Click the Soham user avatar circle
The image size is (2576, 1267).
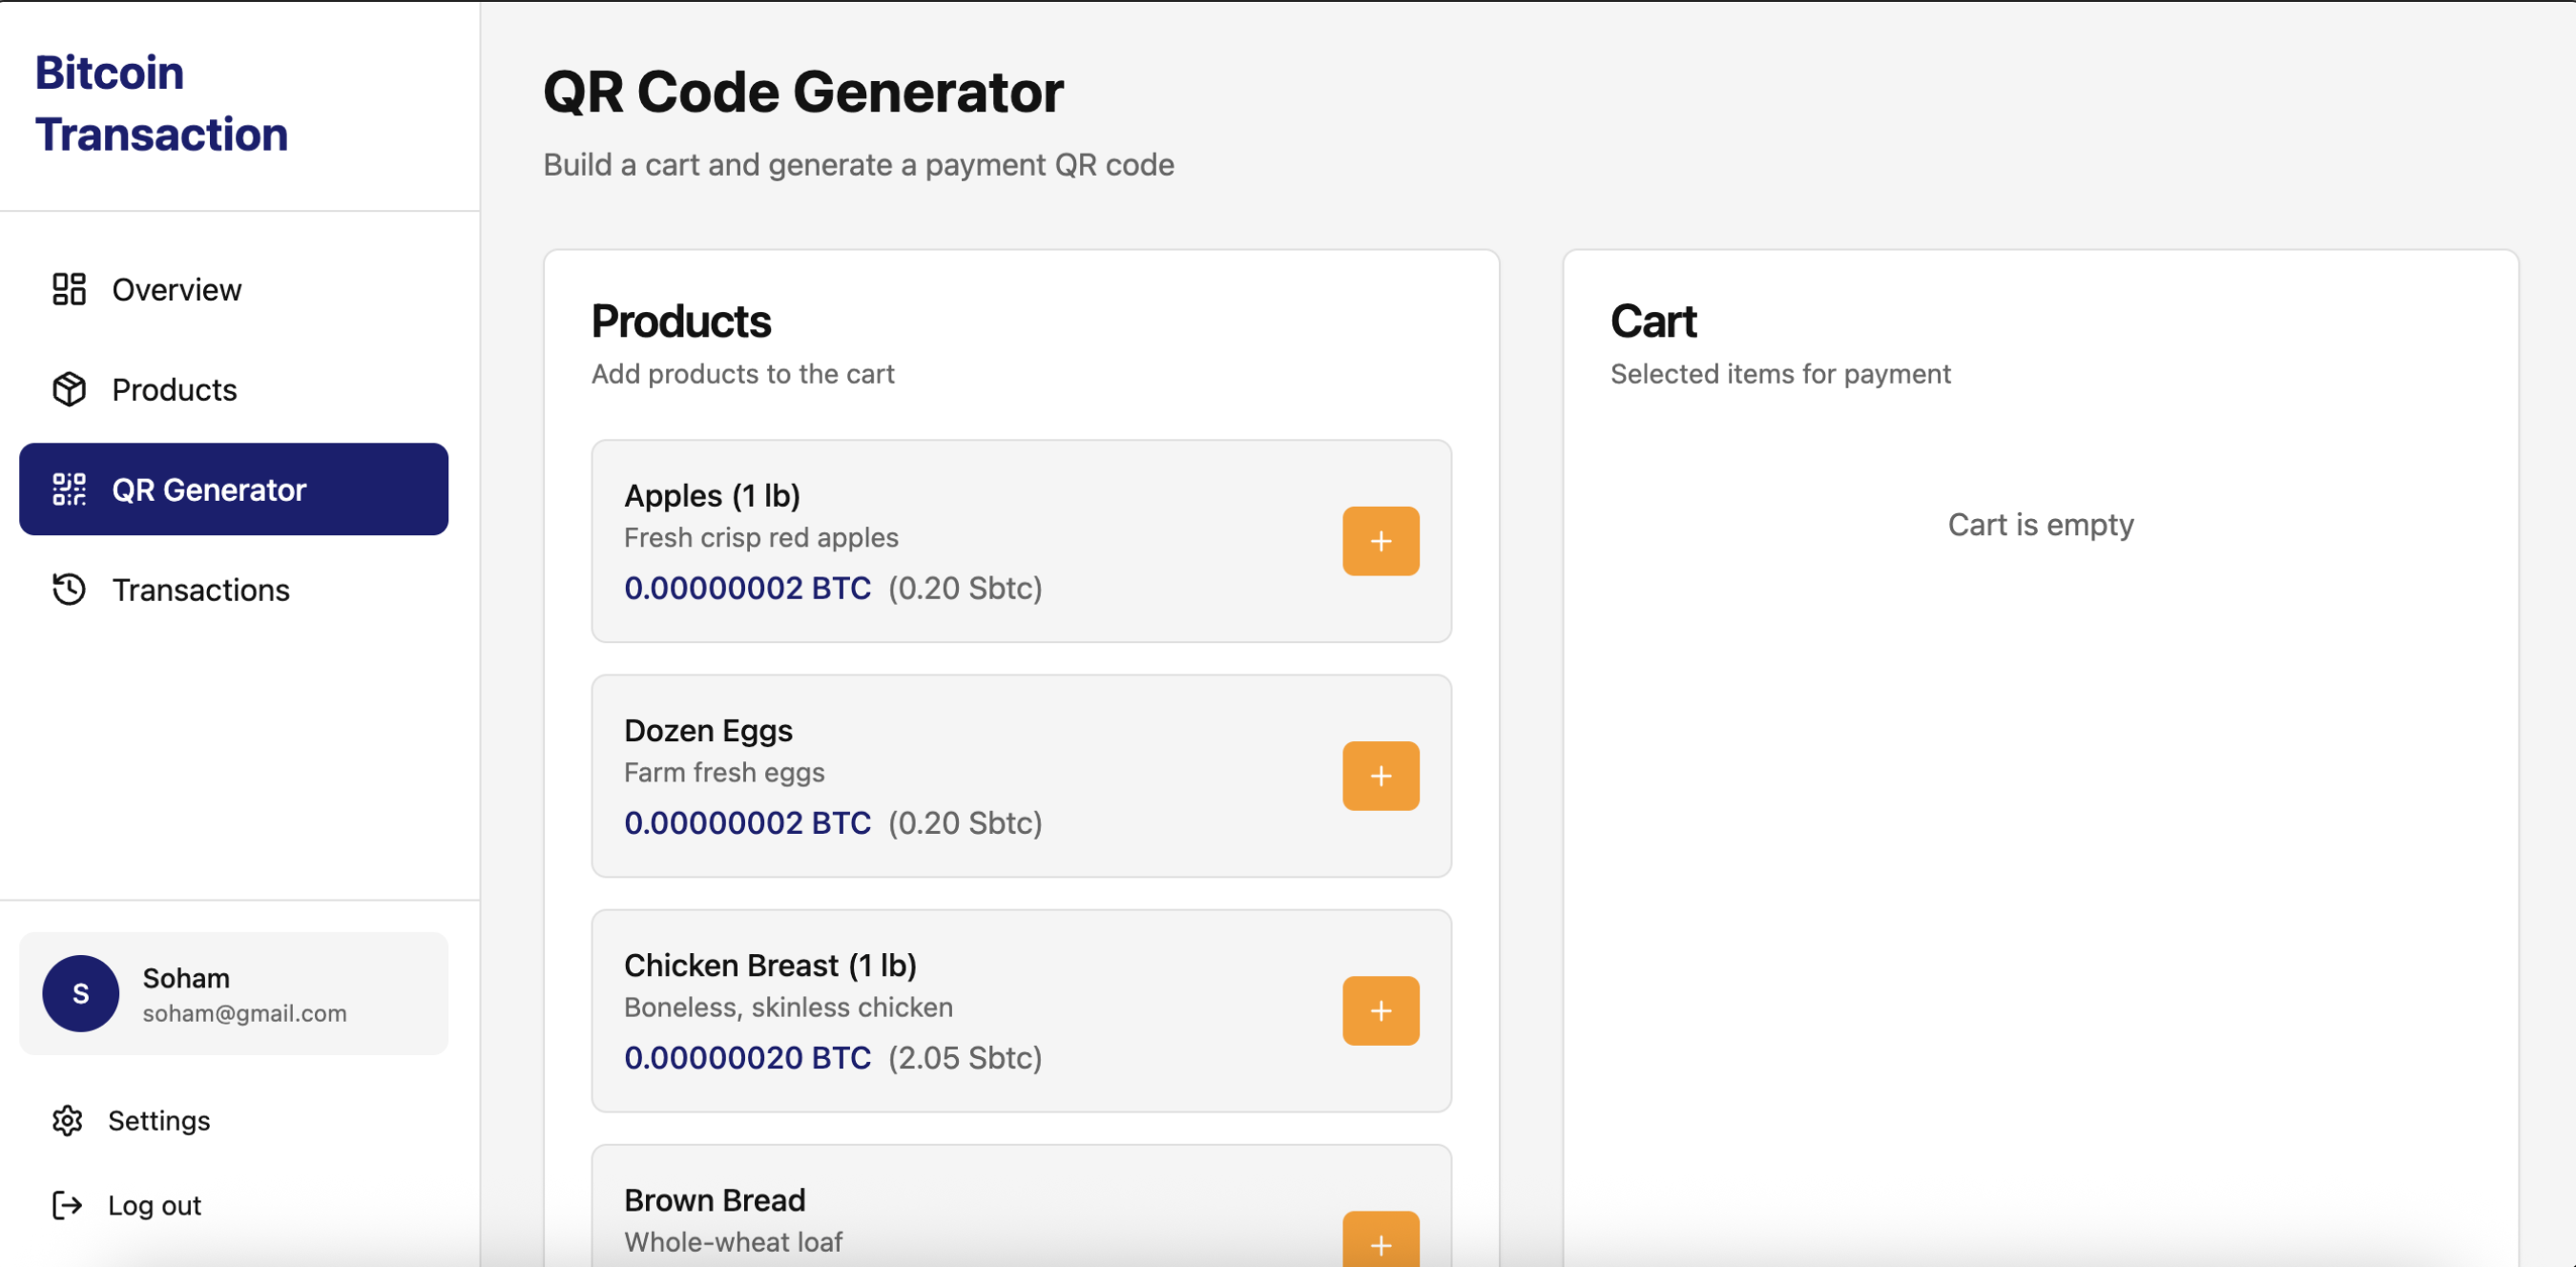point(81,993)
